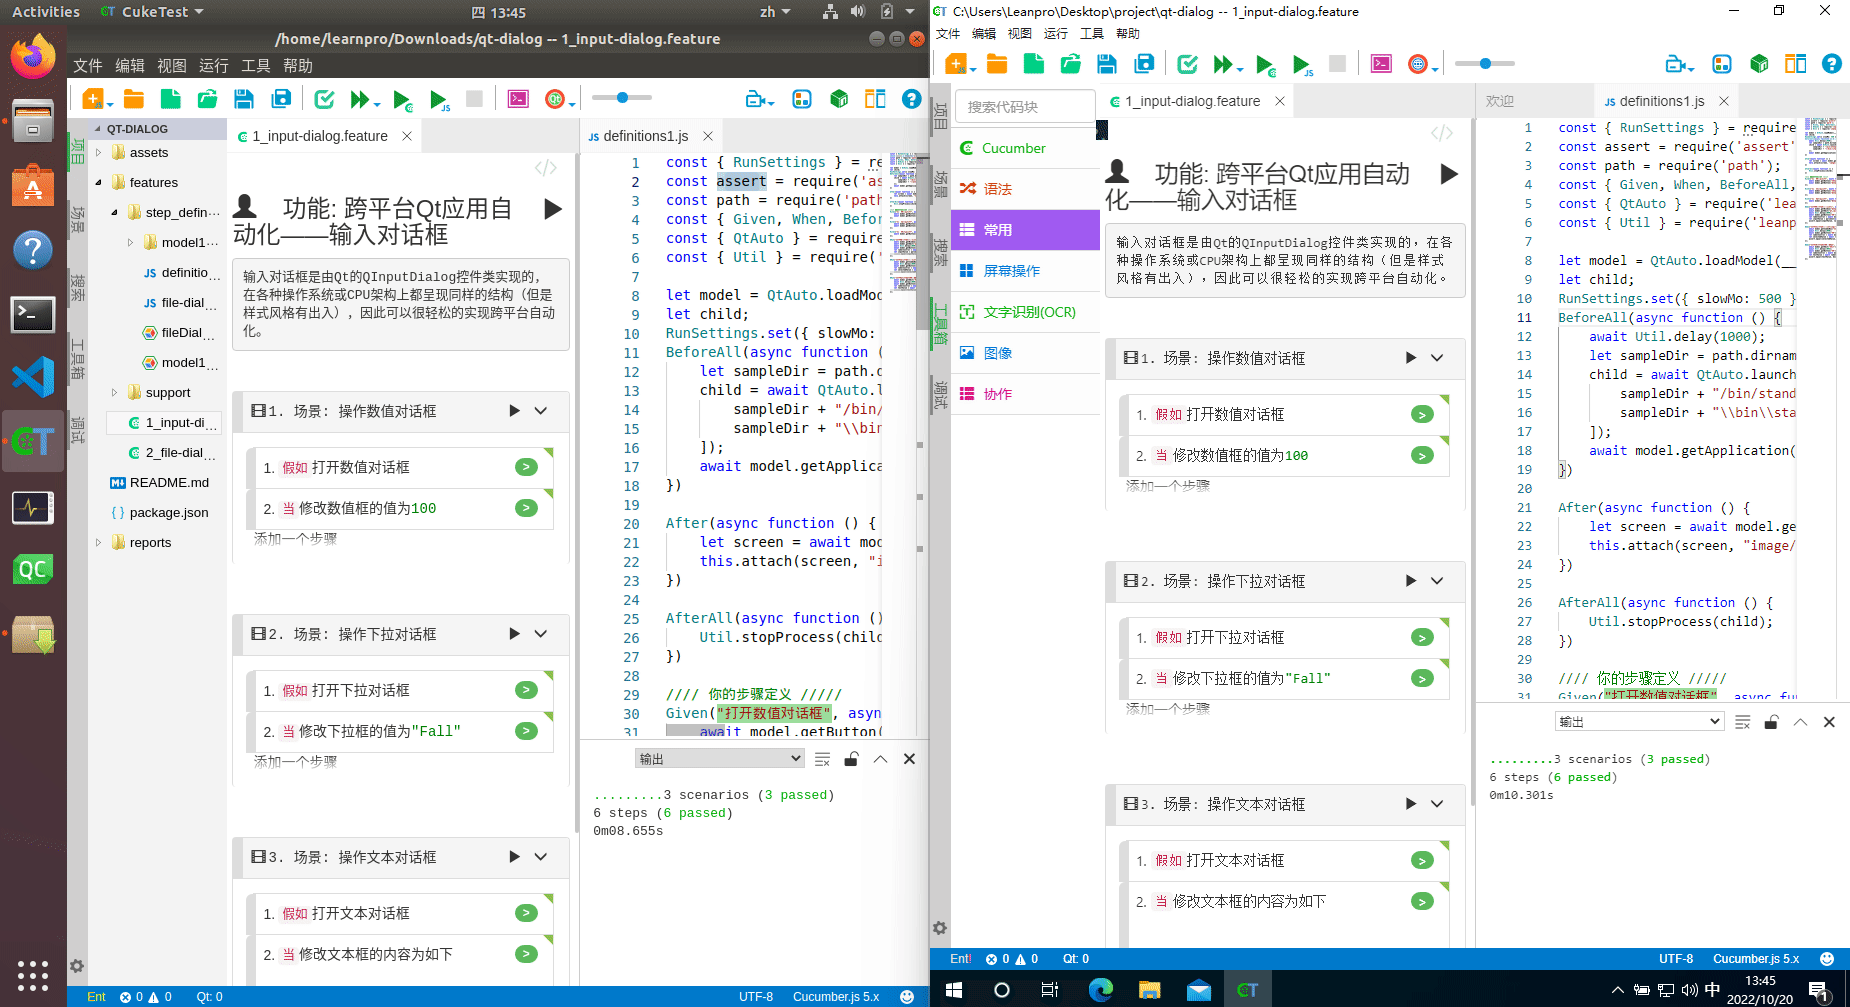The image size is (1850, 1007).
Task: Click run feature play icon in Ubuntu toolbar
Action: pyautogui.click(x=402, y=99)
